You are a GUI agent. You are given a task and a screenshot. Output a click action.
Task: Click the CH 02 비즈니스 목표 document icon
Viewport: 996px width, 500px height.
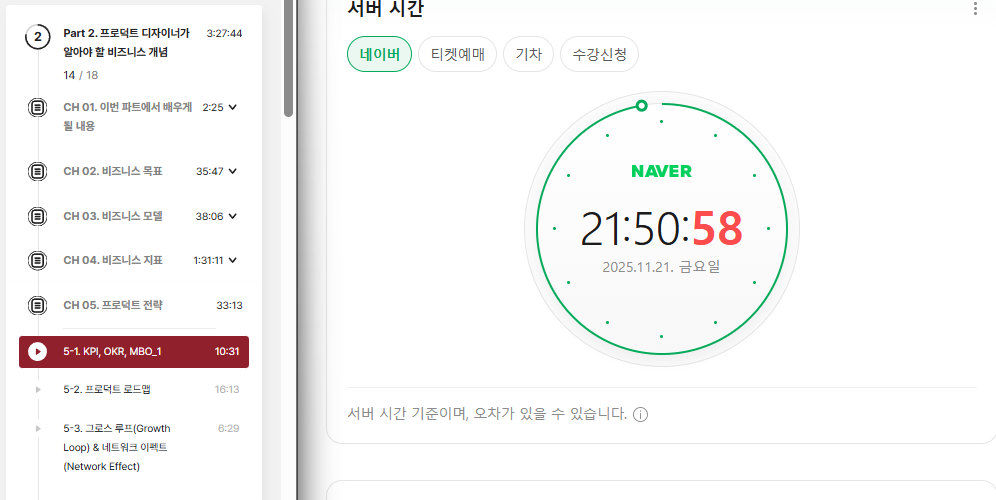[x=37, y=171]
